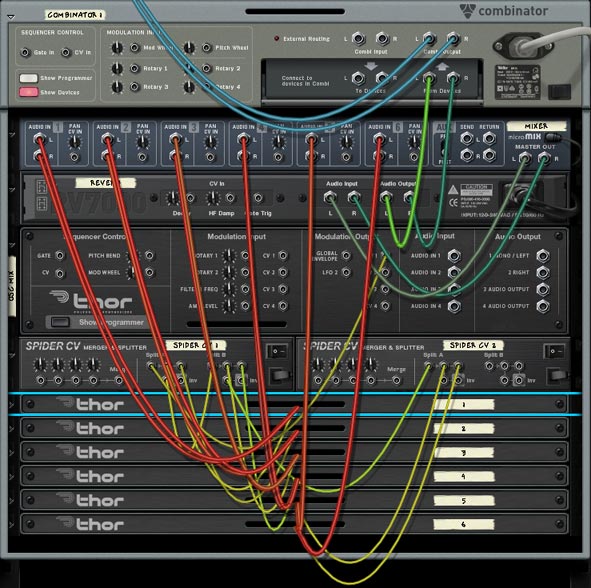Click the Mixer tape label
Image resolution: width=591 pixels, height=588 pixels.
tap(536, 126)
